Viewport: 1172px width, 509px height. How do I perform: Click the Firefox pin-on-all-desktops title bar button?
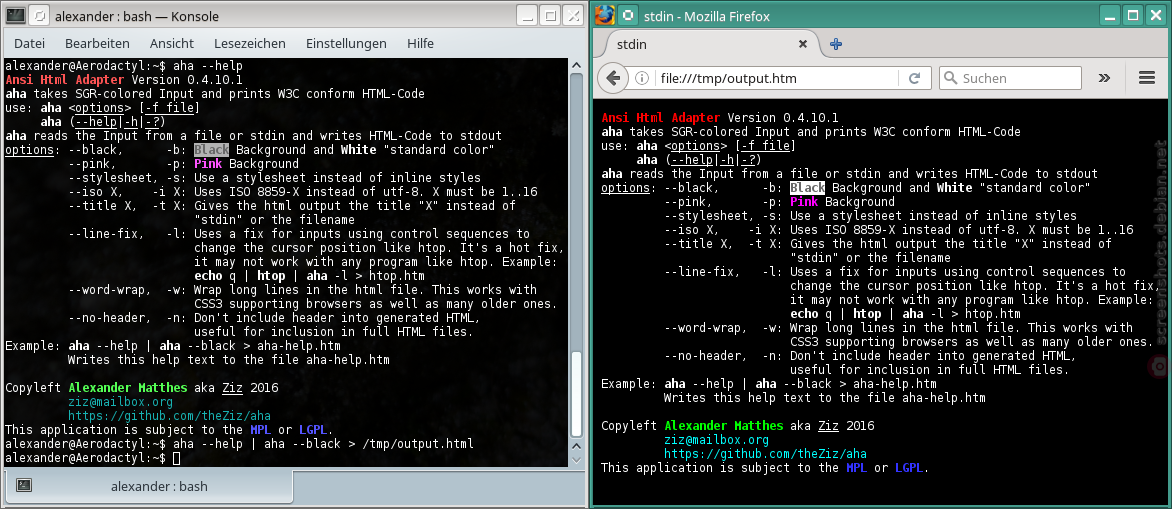(x=628, y=16)
